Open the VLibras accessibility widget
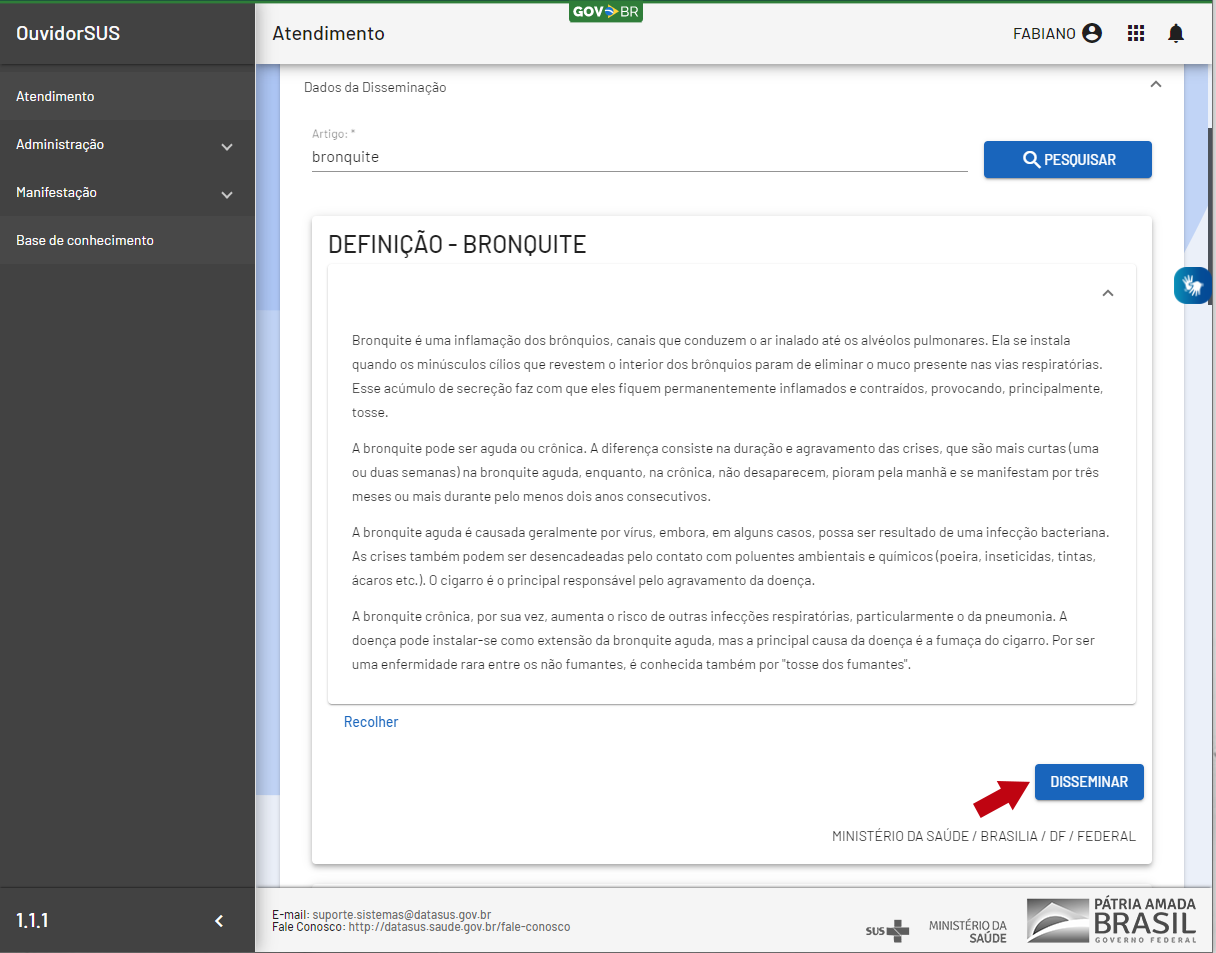1216x953 pixels. click(1192, 285)
